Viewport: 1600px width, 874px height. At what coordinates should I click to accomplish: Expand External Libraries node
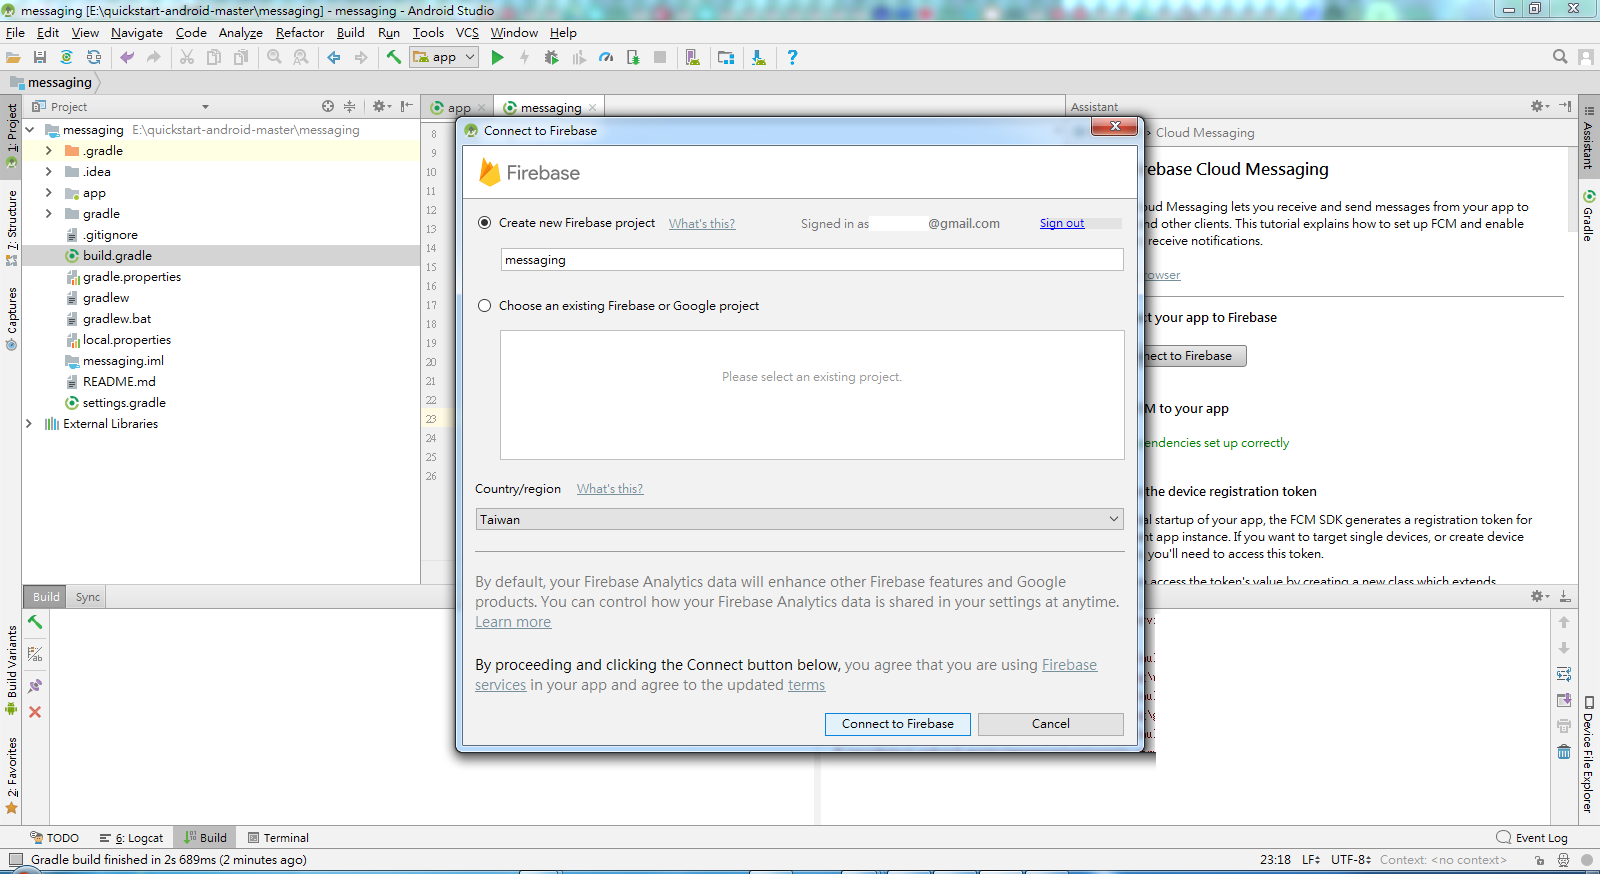coord(29,424)
